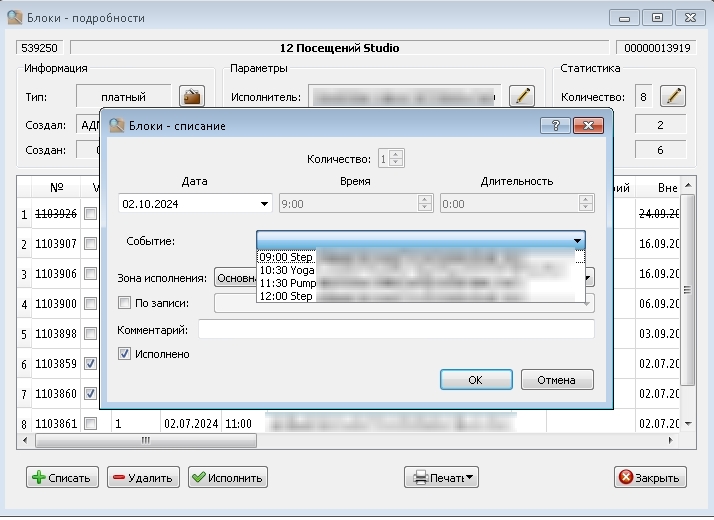The image size is (714, 520).
Task: Click the Отмена button
Action: coord(557,379)
